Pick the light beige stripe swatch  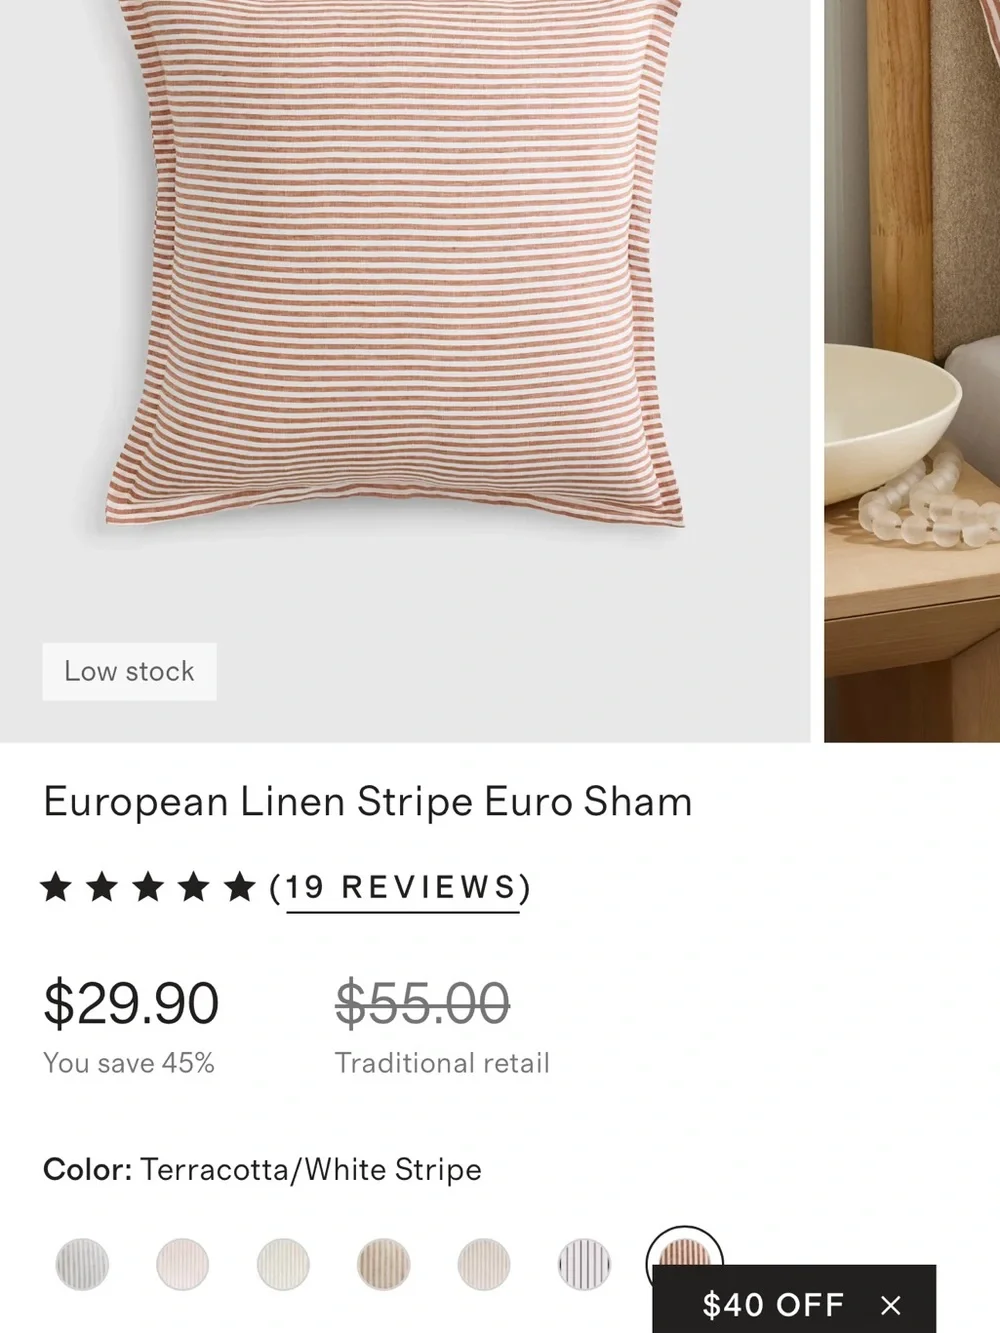pos(484,1264)
